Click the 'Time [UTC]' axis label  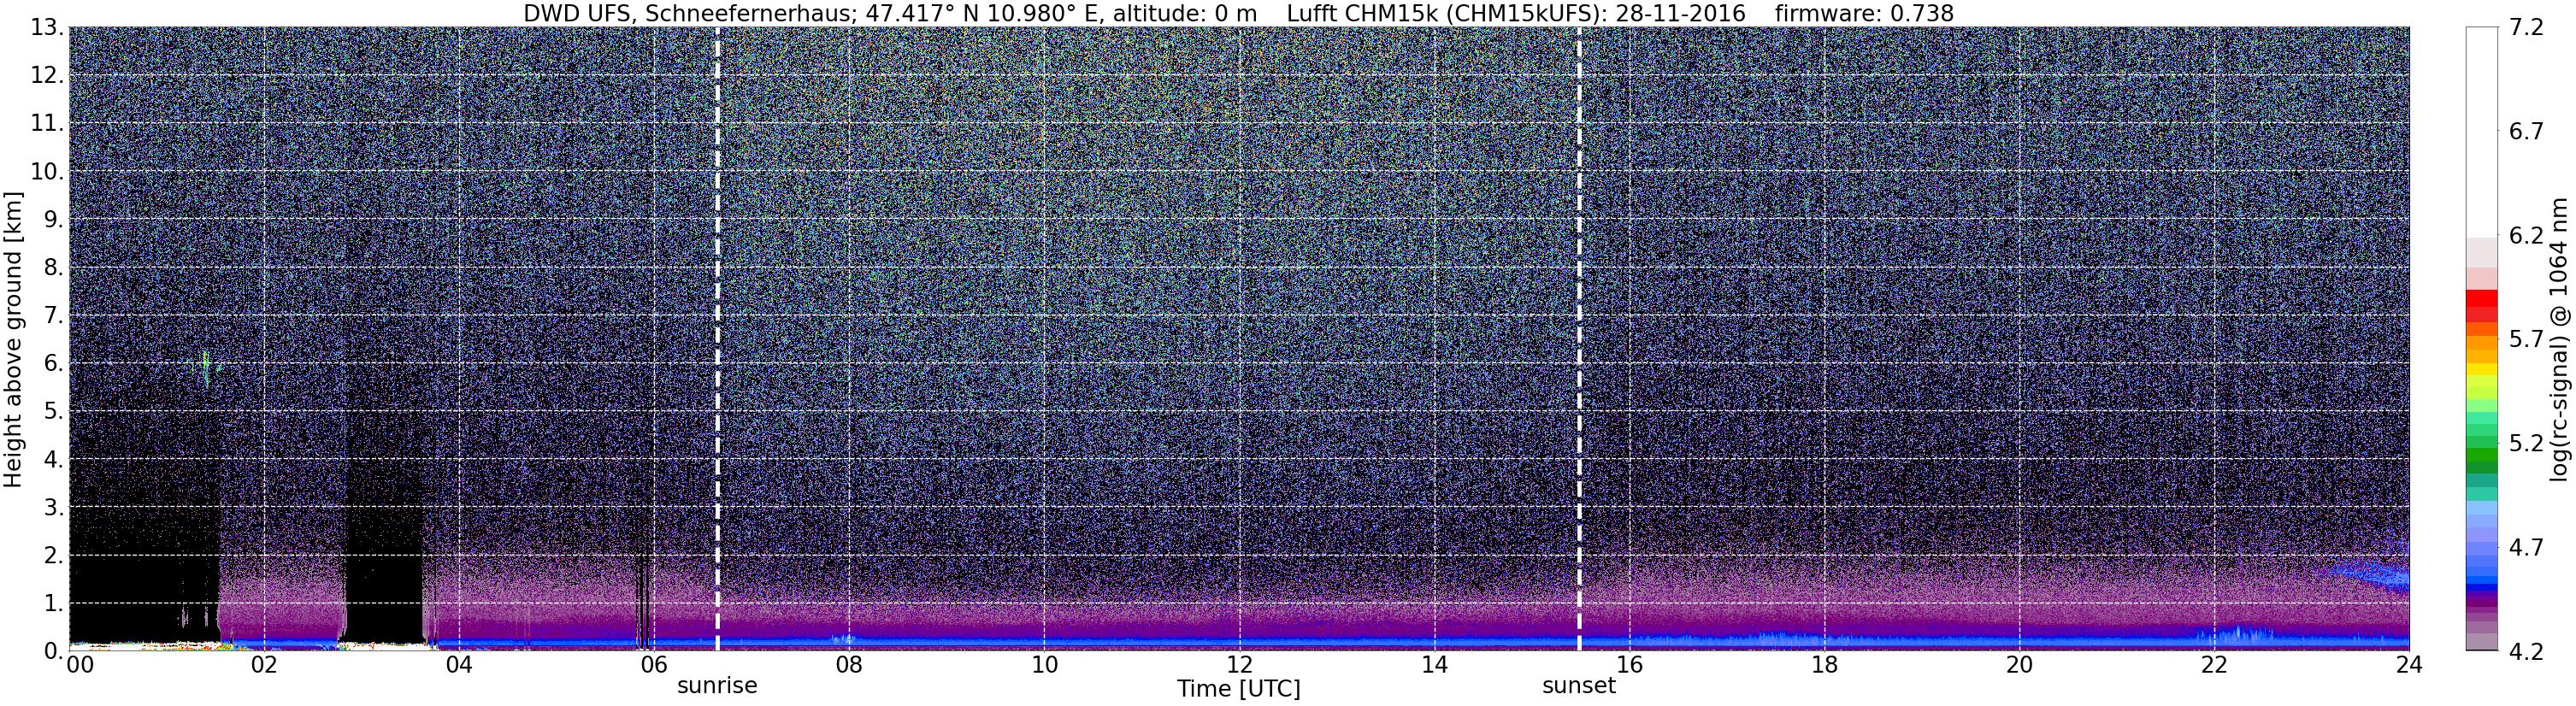pyautogui.click(x=1239, y=689)
